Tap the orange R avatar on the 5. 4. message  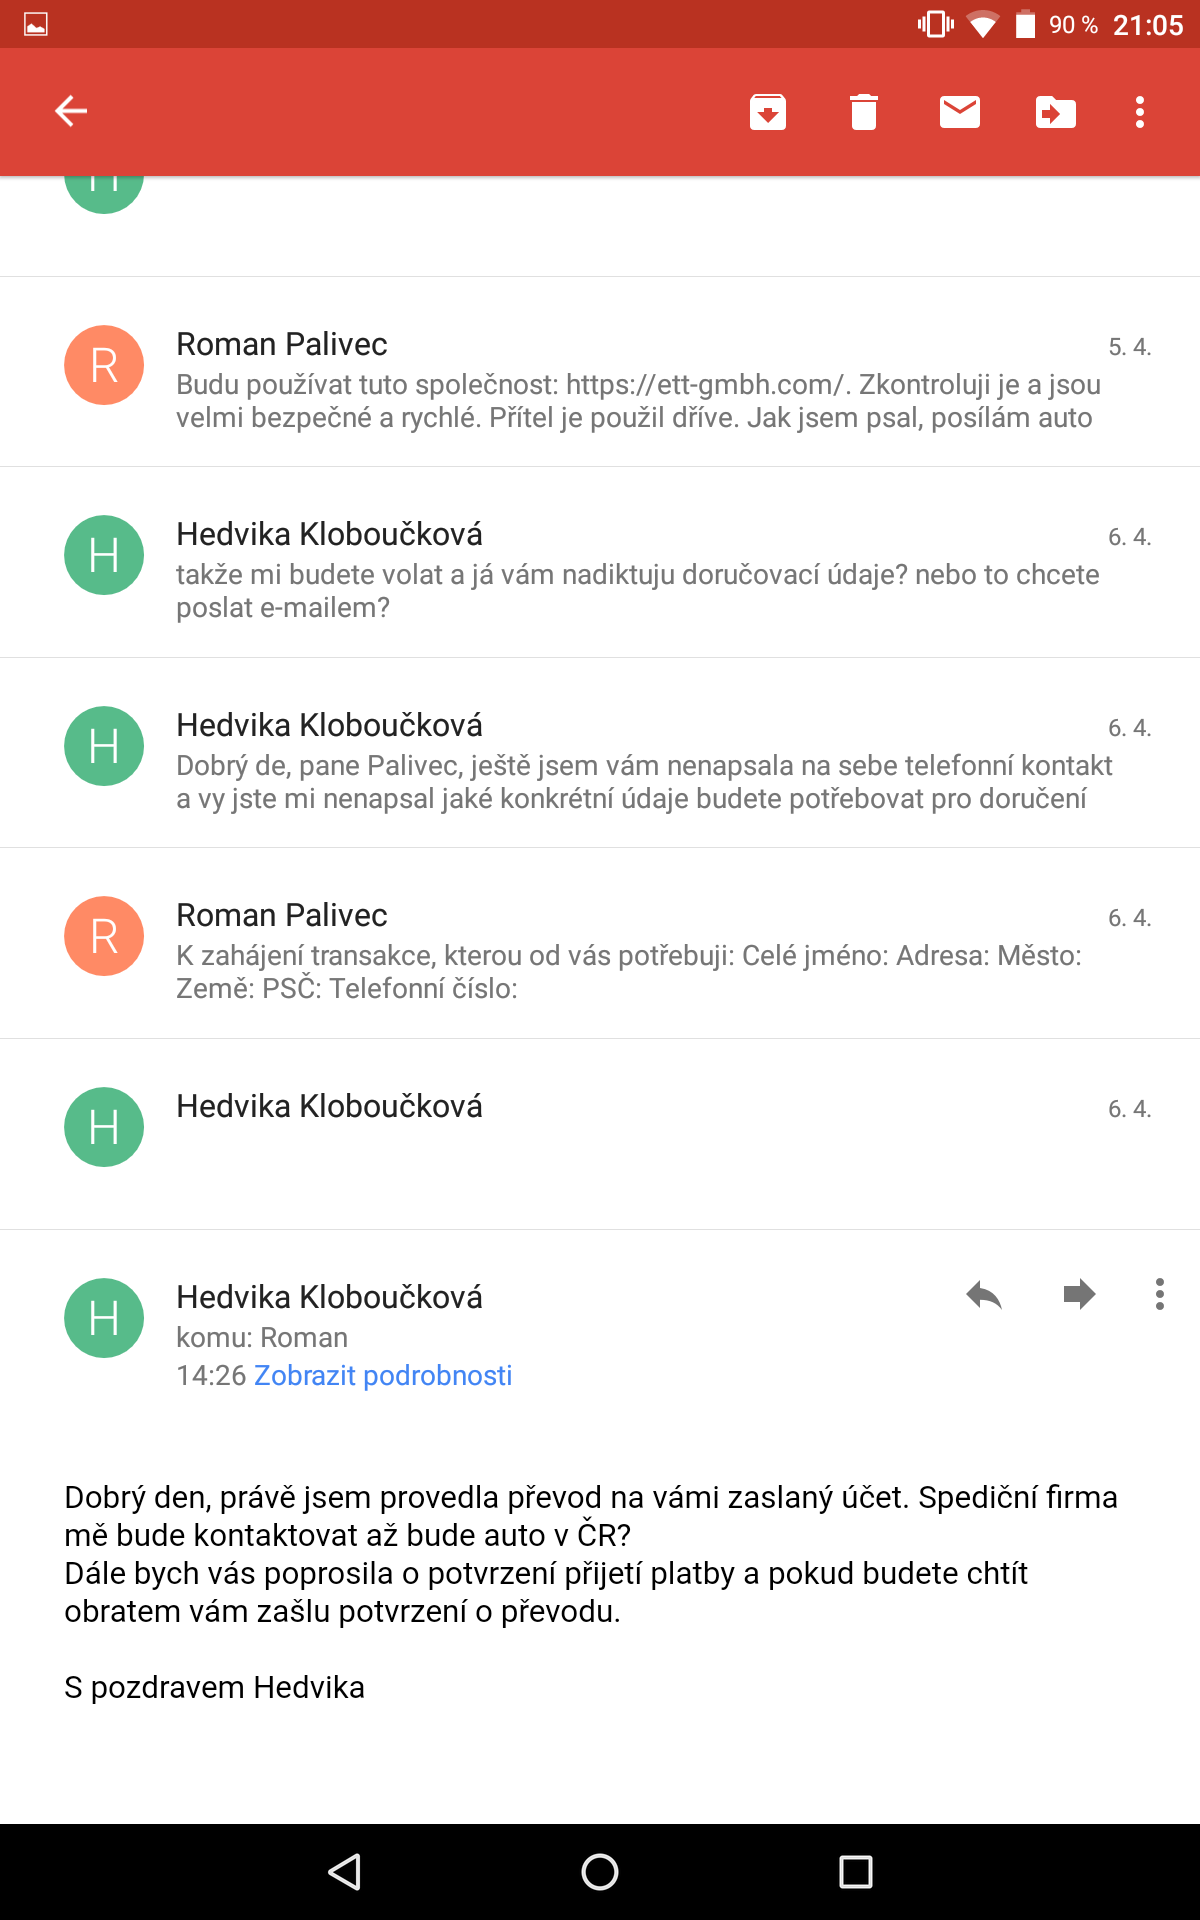pos(104,365)
